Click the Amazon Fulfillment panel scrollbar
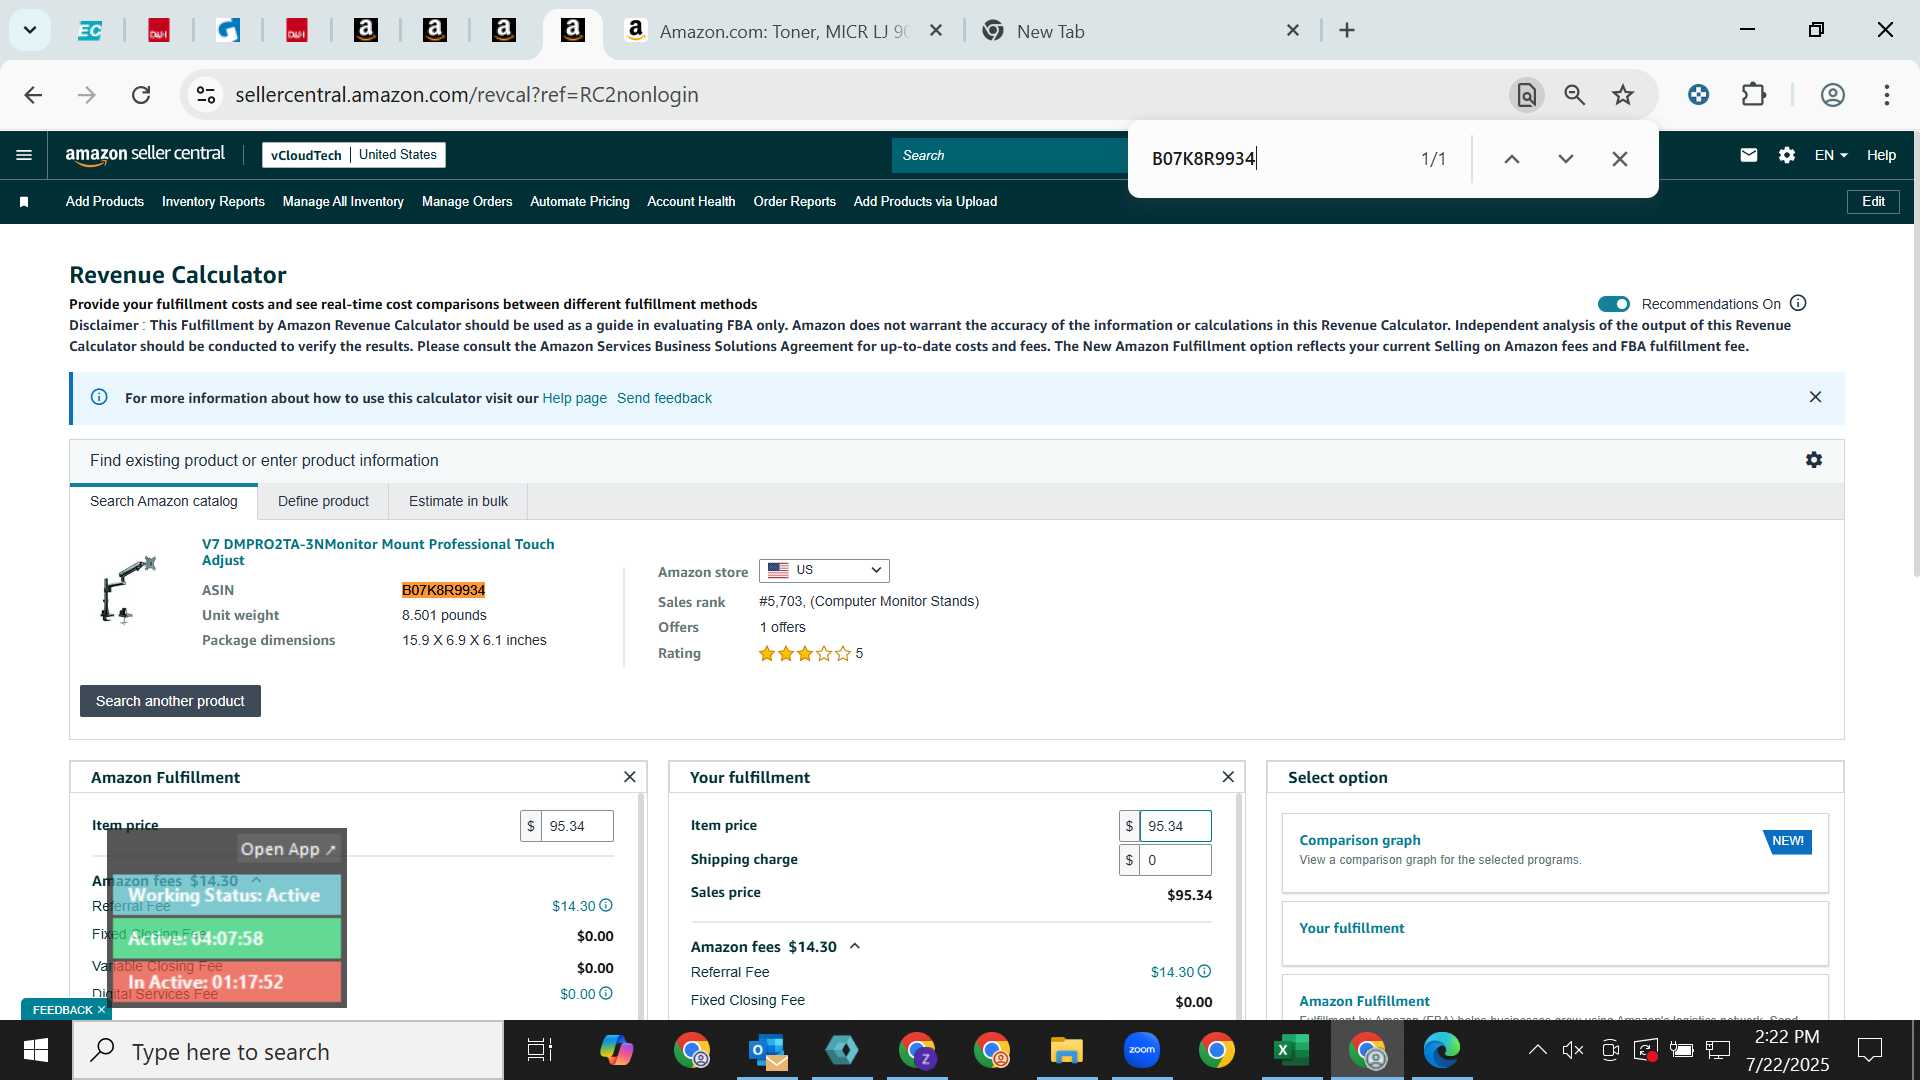Image resolution: width=1920 pixels, height=1080 pixels. pyautogui.click(x=641, y=905)
